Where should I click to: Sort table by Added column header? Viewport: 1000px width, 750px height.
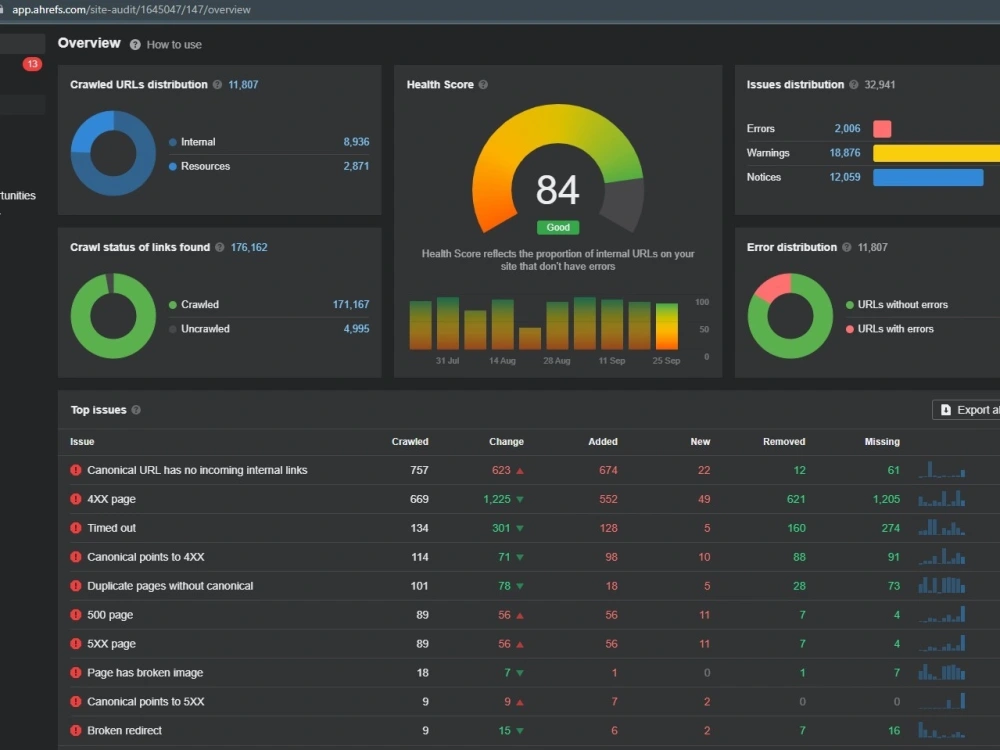(x=603, y=441)
